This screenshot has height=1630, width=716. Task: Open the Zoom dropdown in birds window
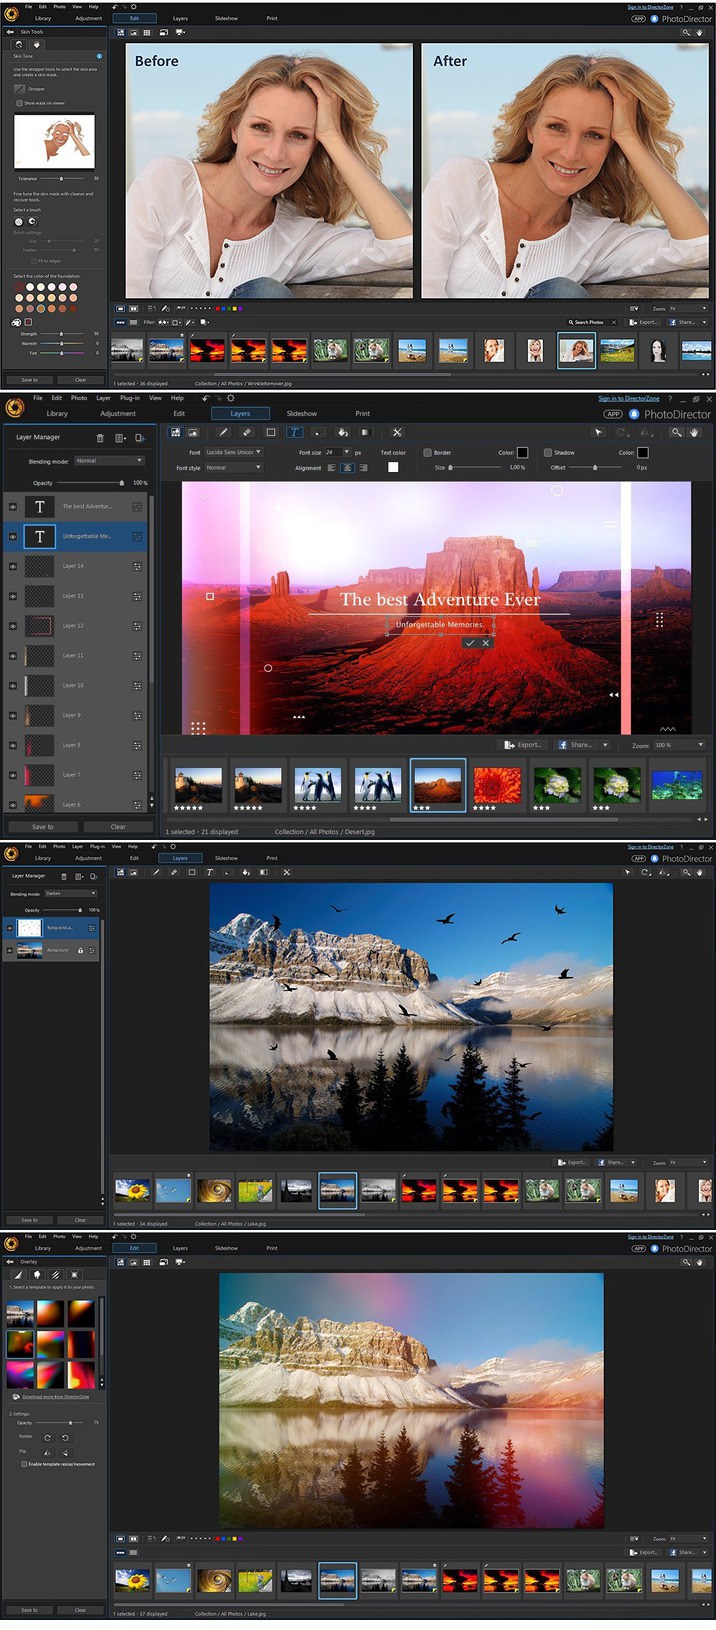pos(690,1163)
